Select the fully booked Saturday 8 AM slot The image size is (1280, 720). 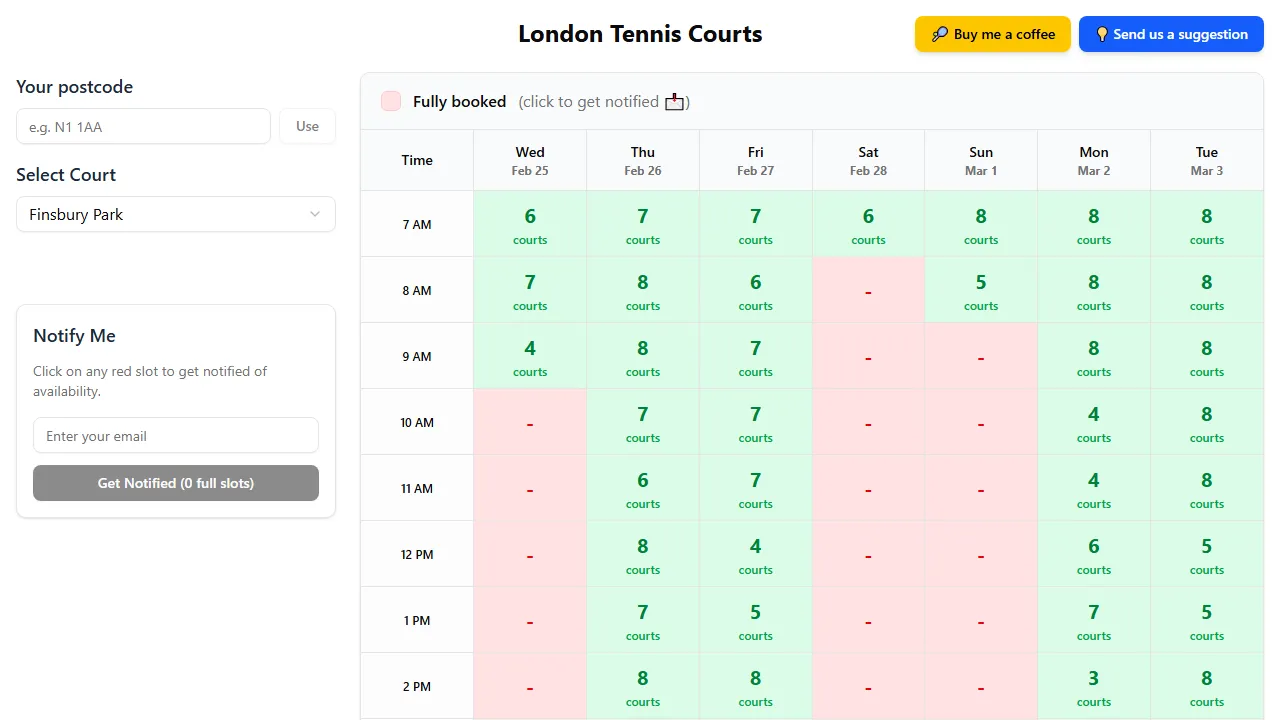(x=868, y=289)
